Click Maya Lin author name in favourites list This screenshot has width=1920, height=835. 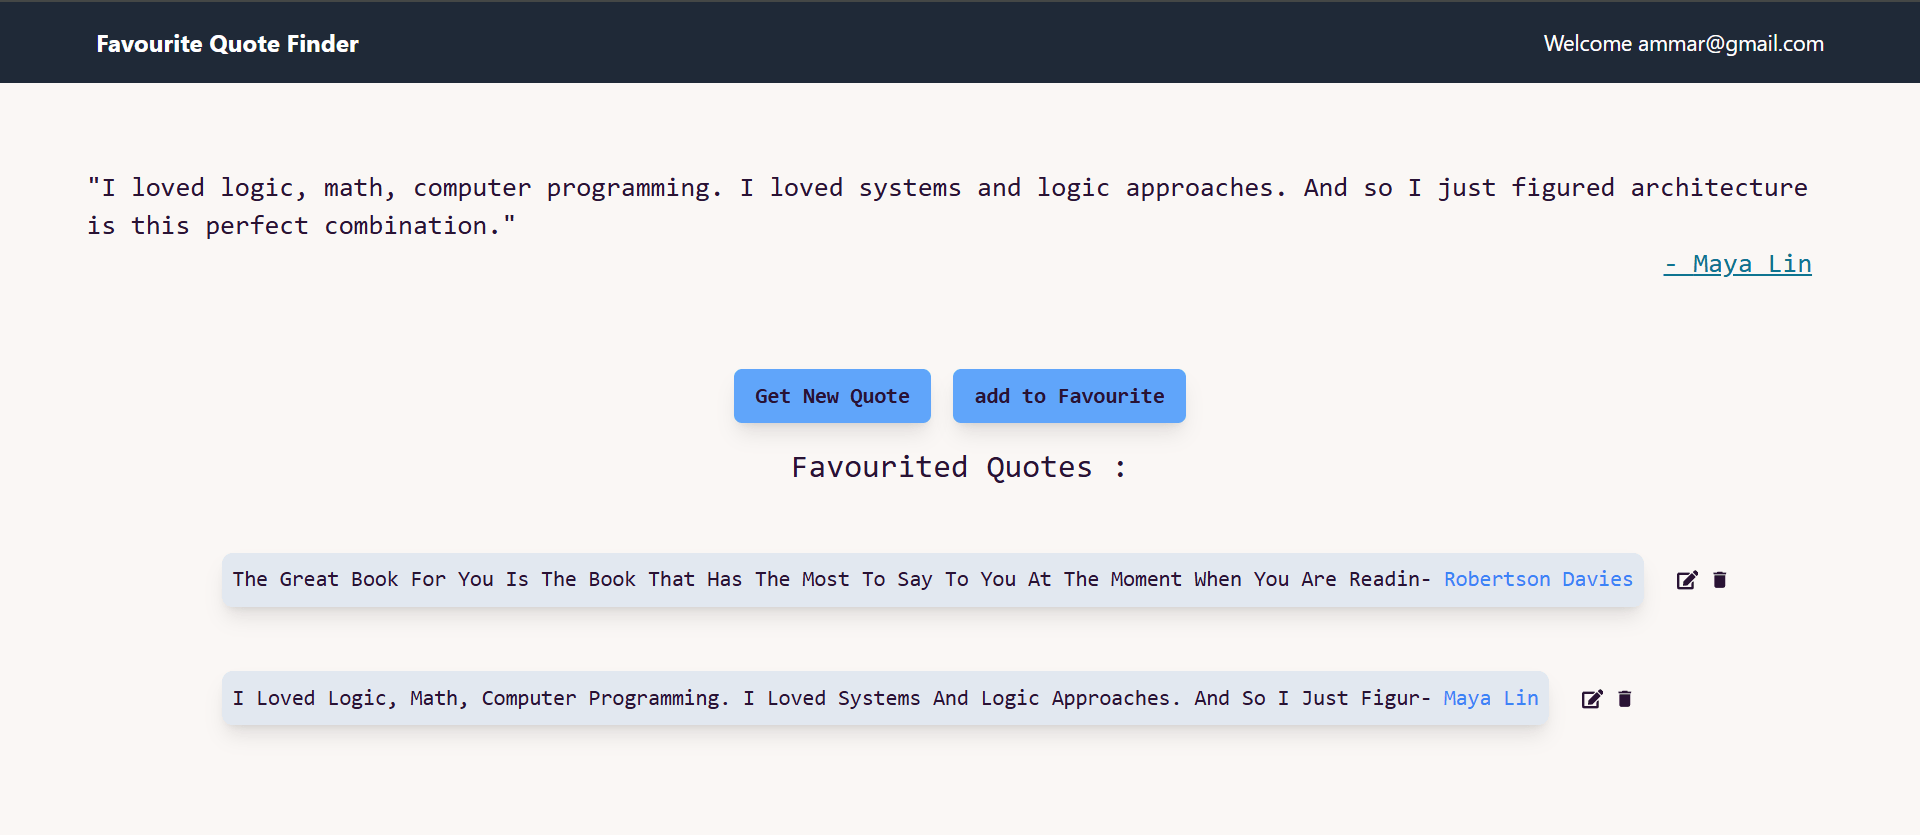tap(1490, 698)
